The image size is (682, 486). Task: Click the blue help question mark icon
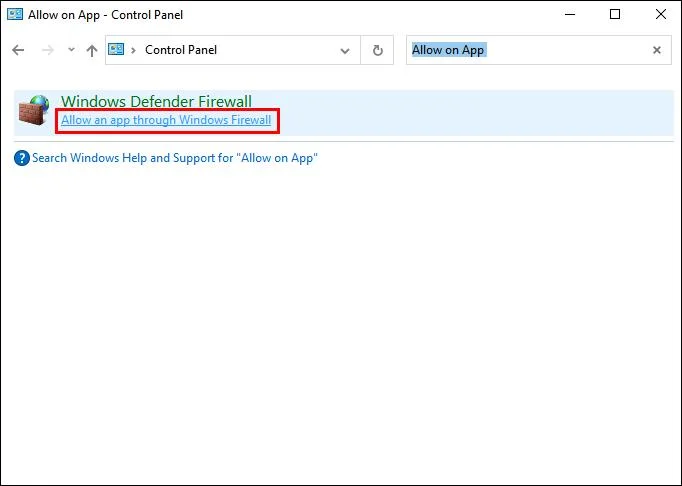click(x=22, y=158)
